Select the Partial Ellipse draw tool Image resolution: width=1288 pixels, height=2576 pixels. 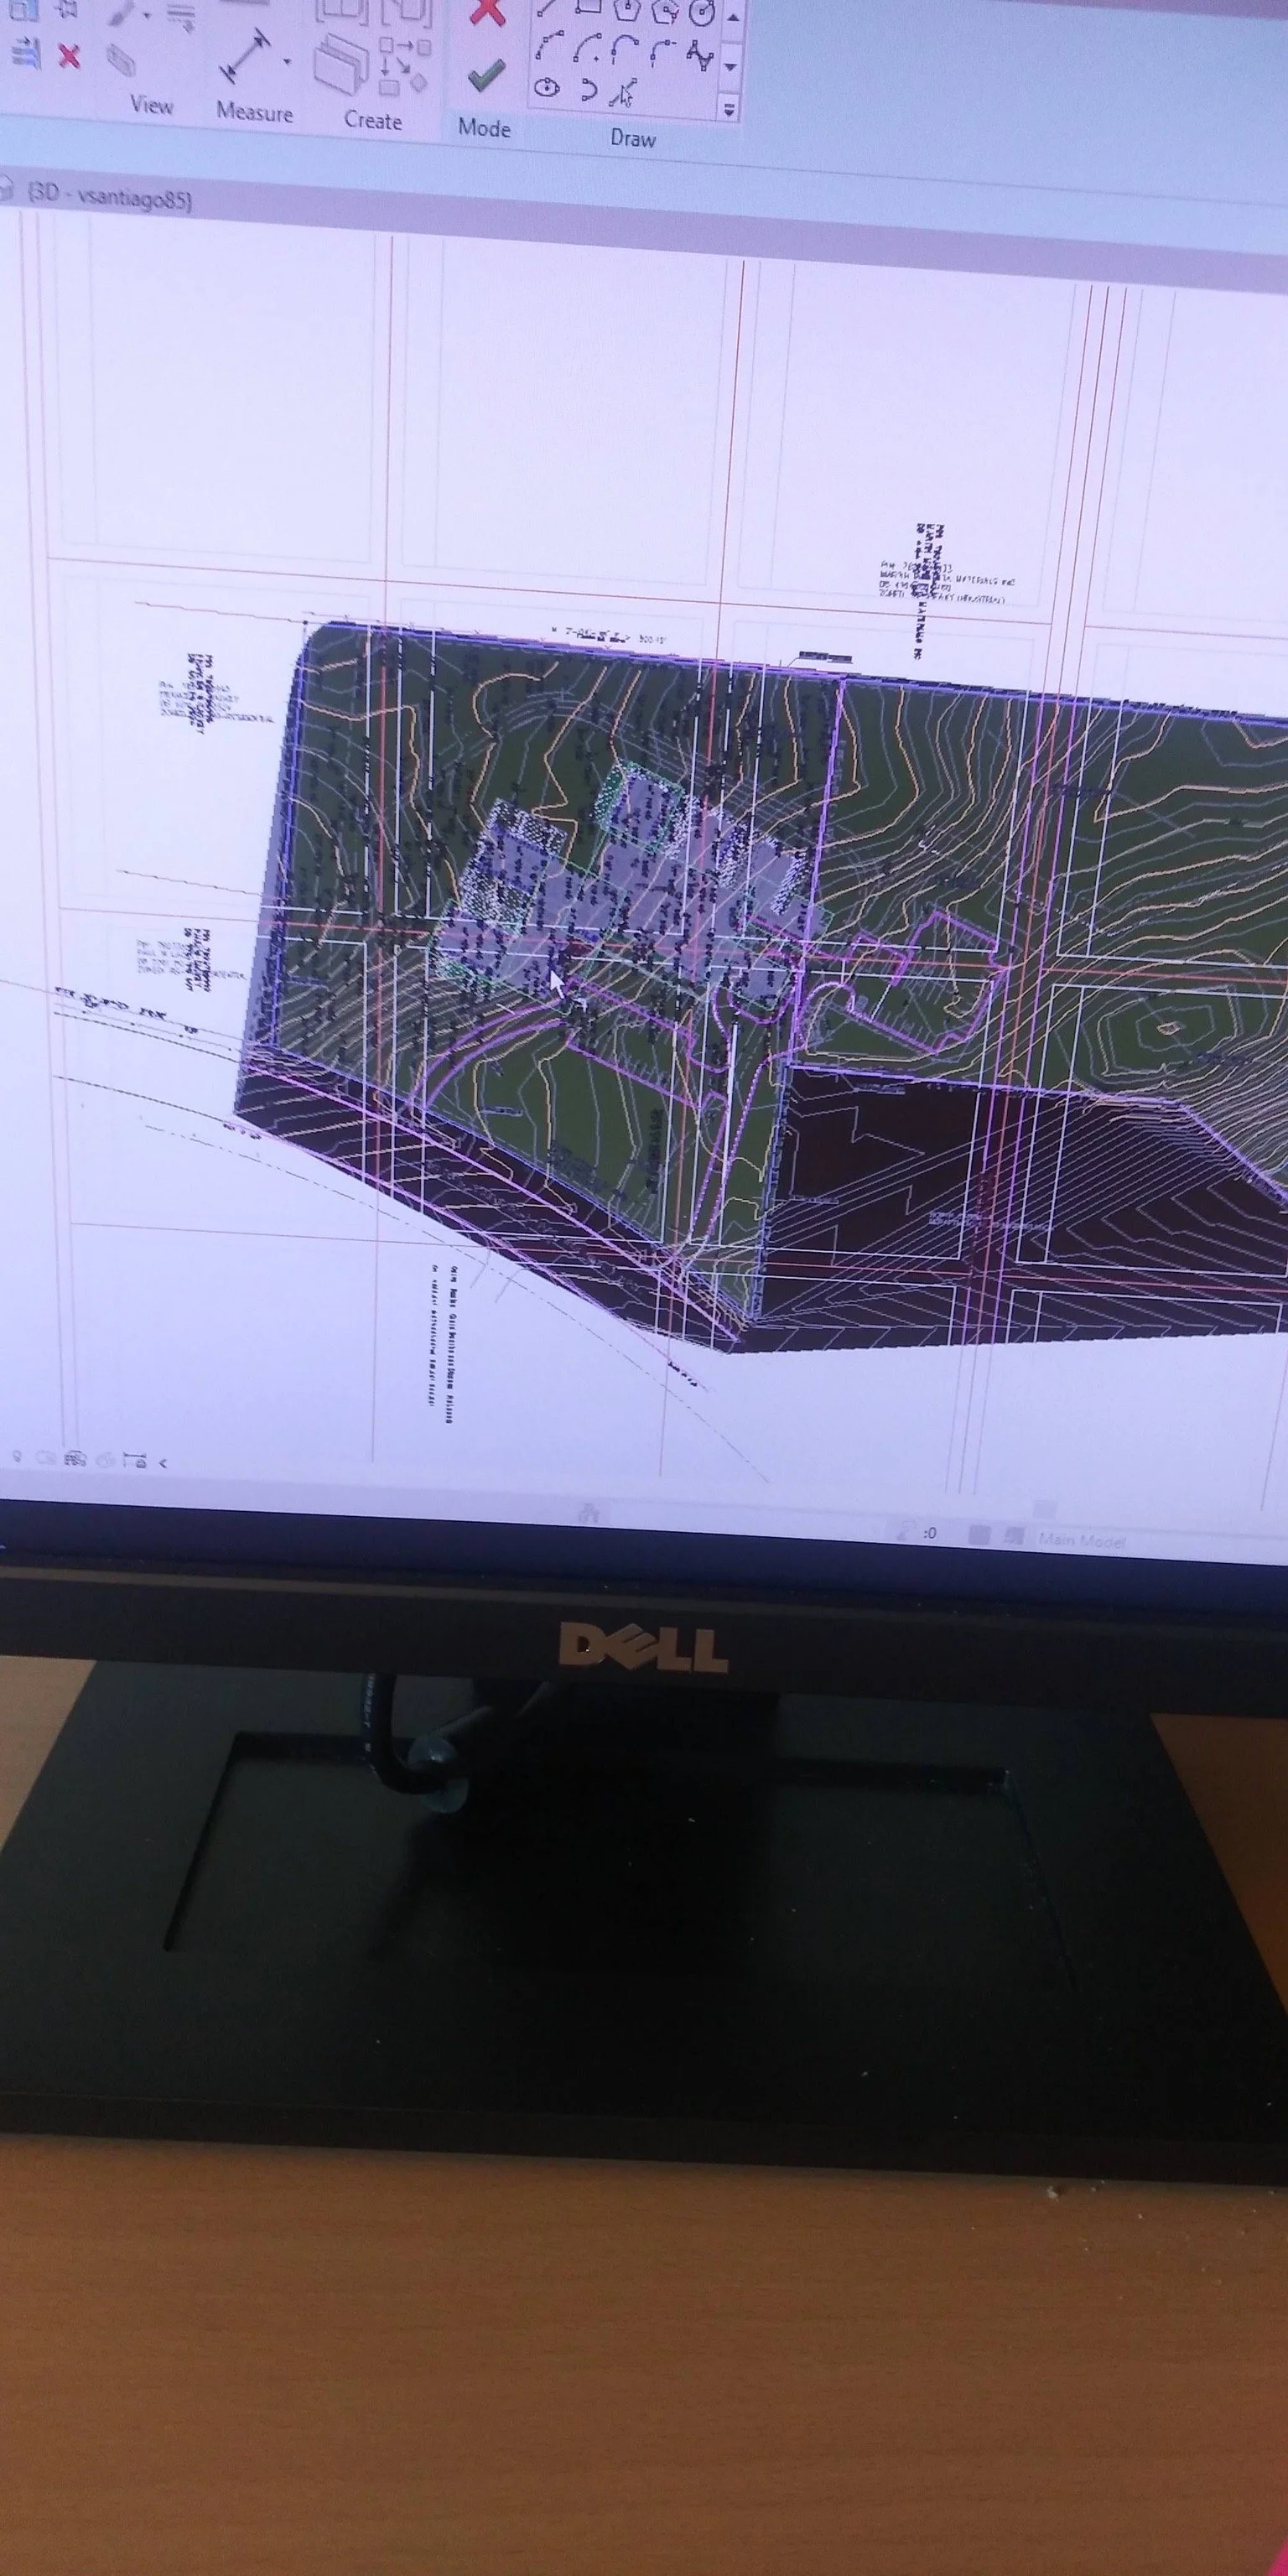pos(589,90)
